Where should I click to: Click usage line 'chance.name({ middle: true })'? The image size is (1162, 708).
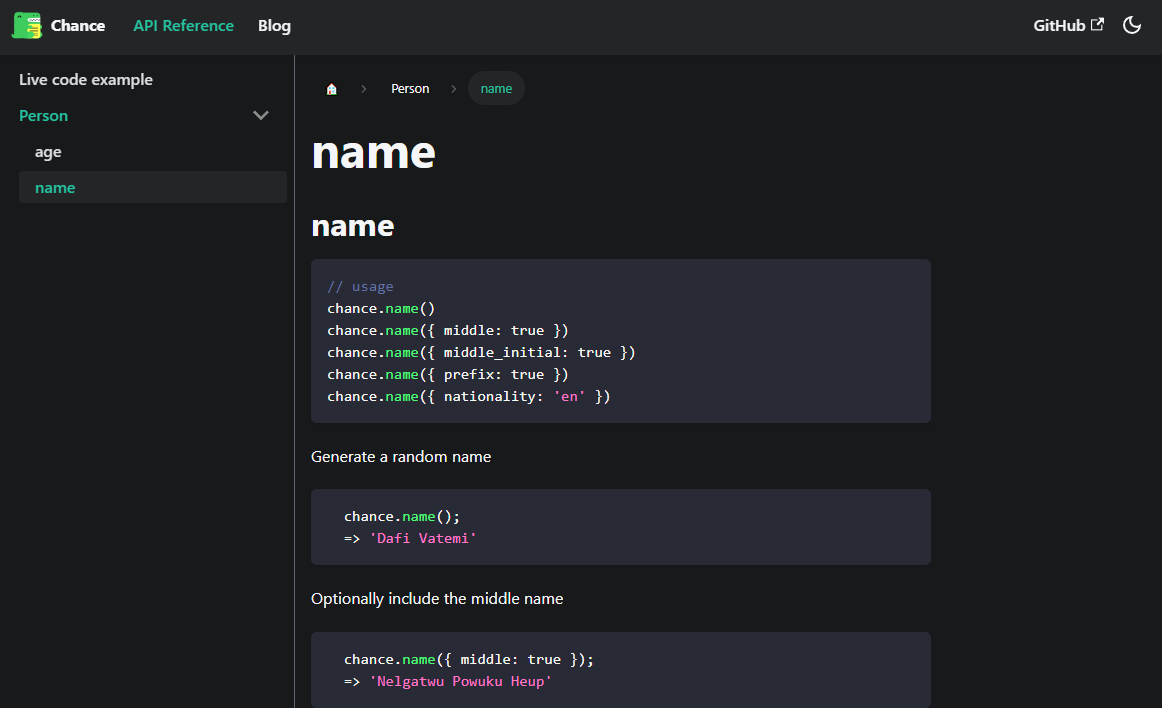click(x=448, y=331)
